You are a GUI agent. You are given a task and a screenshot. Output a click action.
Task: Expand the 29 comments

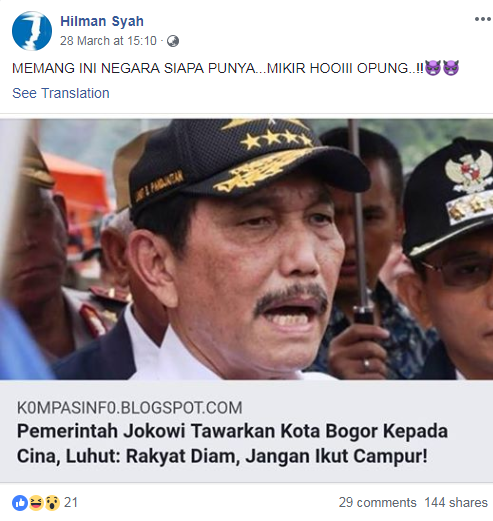pyautogui.click(x=377, y=502)
